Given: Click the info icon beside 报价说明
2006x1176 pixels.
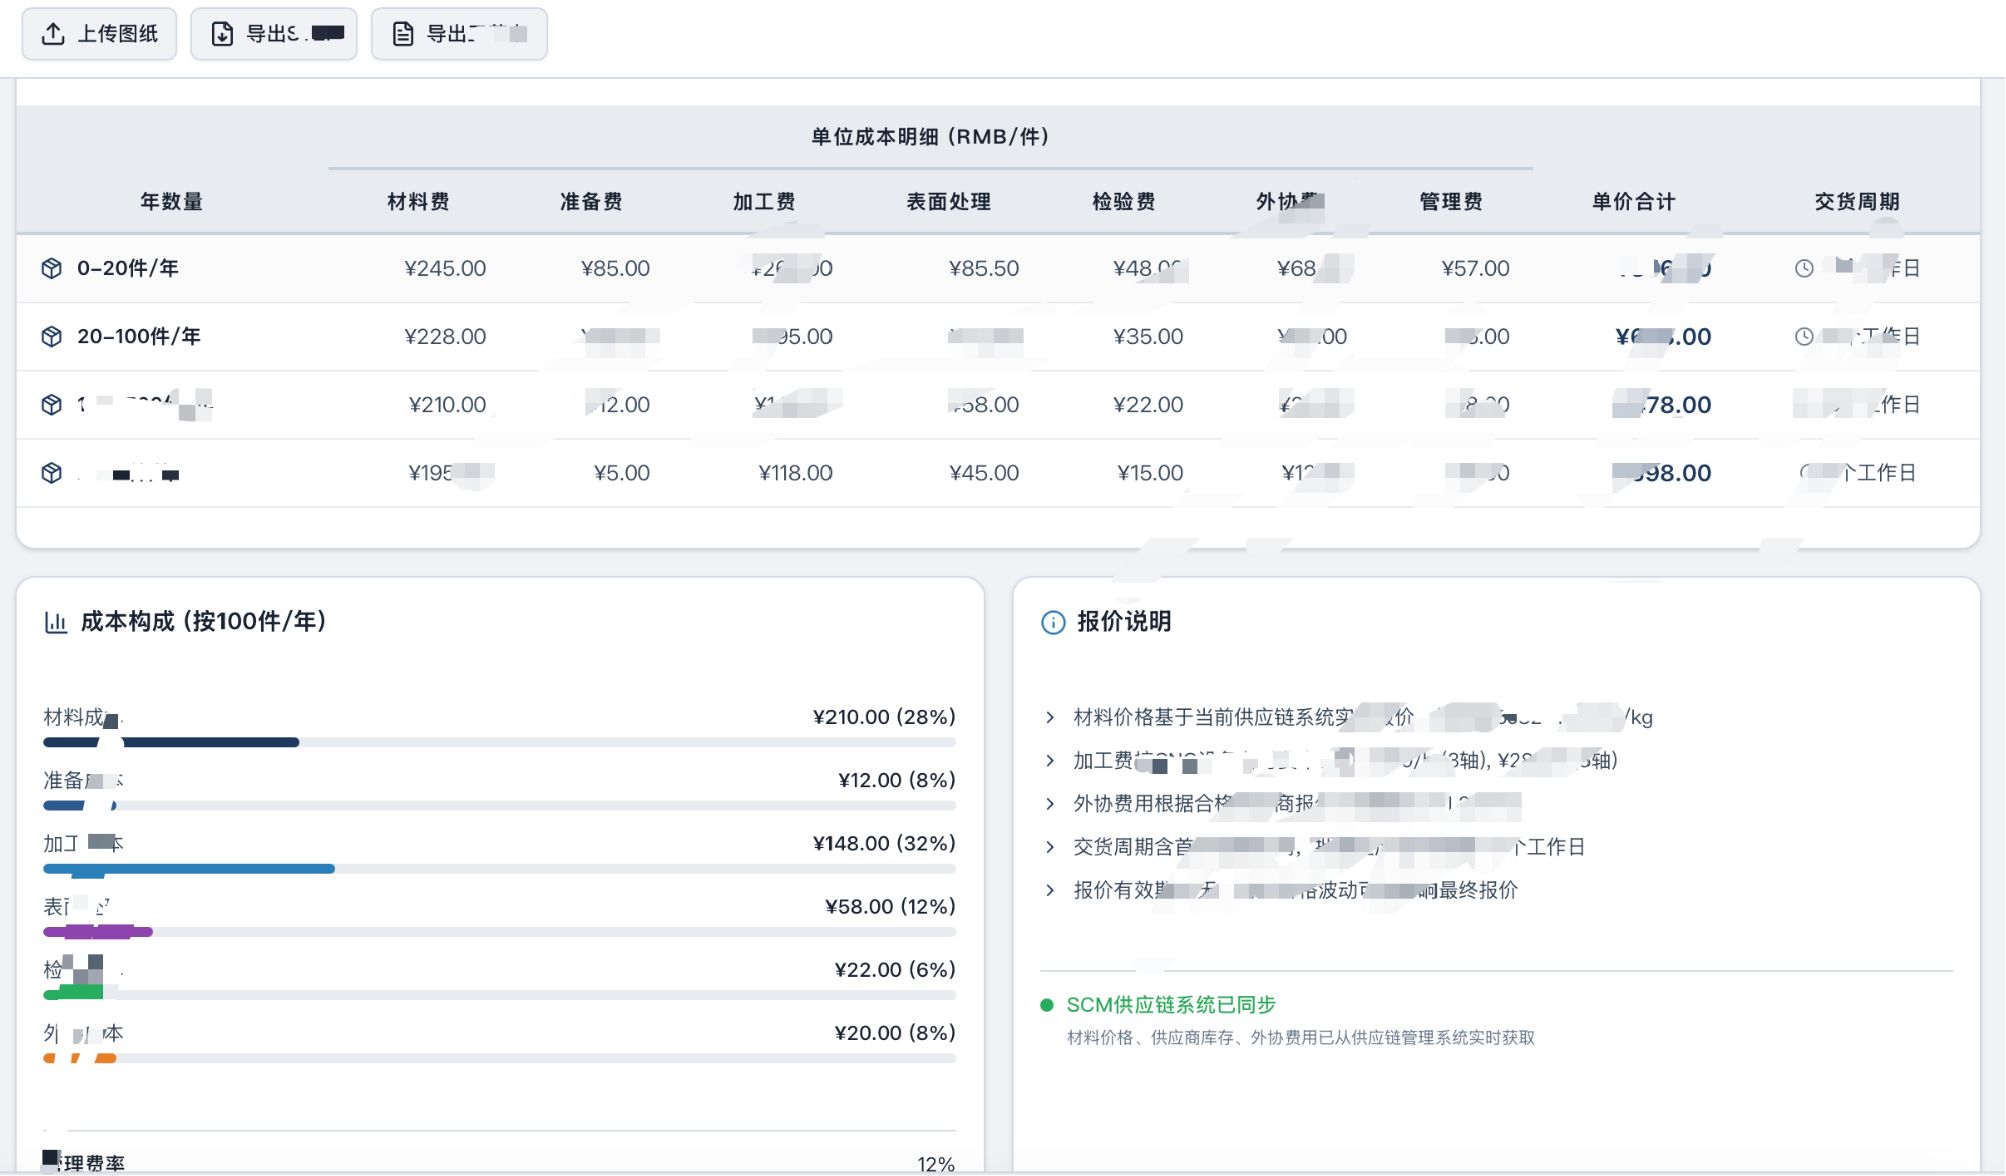Looking at the screenshot, I should pyautogui.click(x=1053, y=622).
